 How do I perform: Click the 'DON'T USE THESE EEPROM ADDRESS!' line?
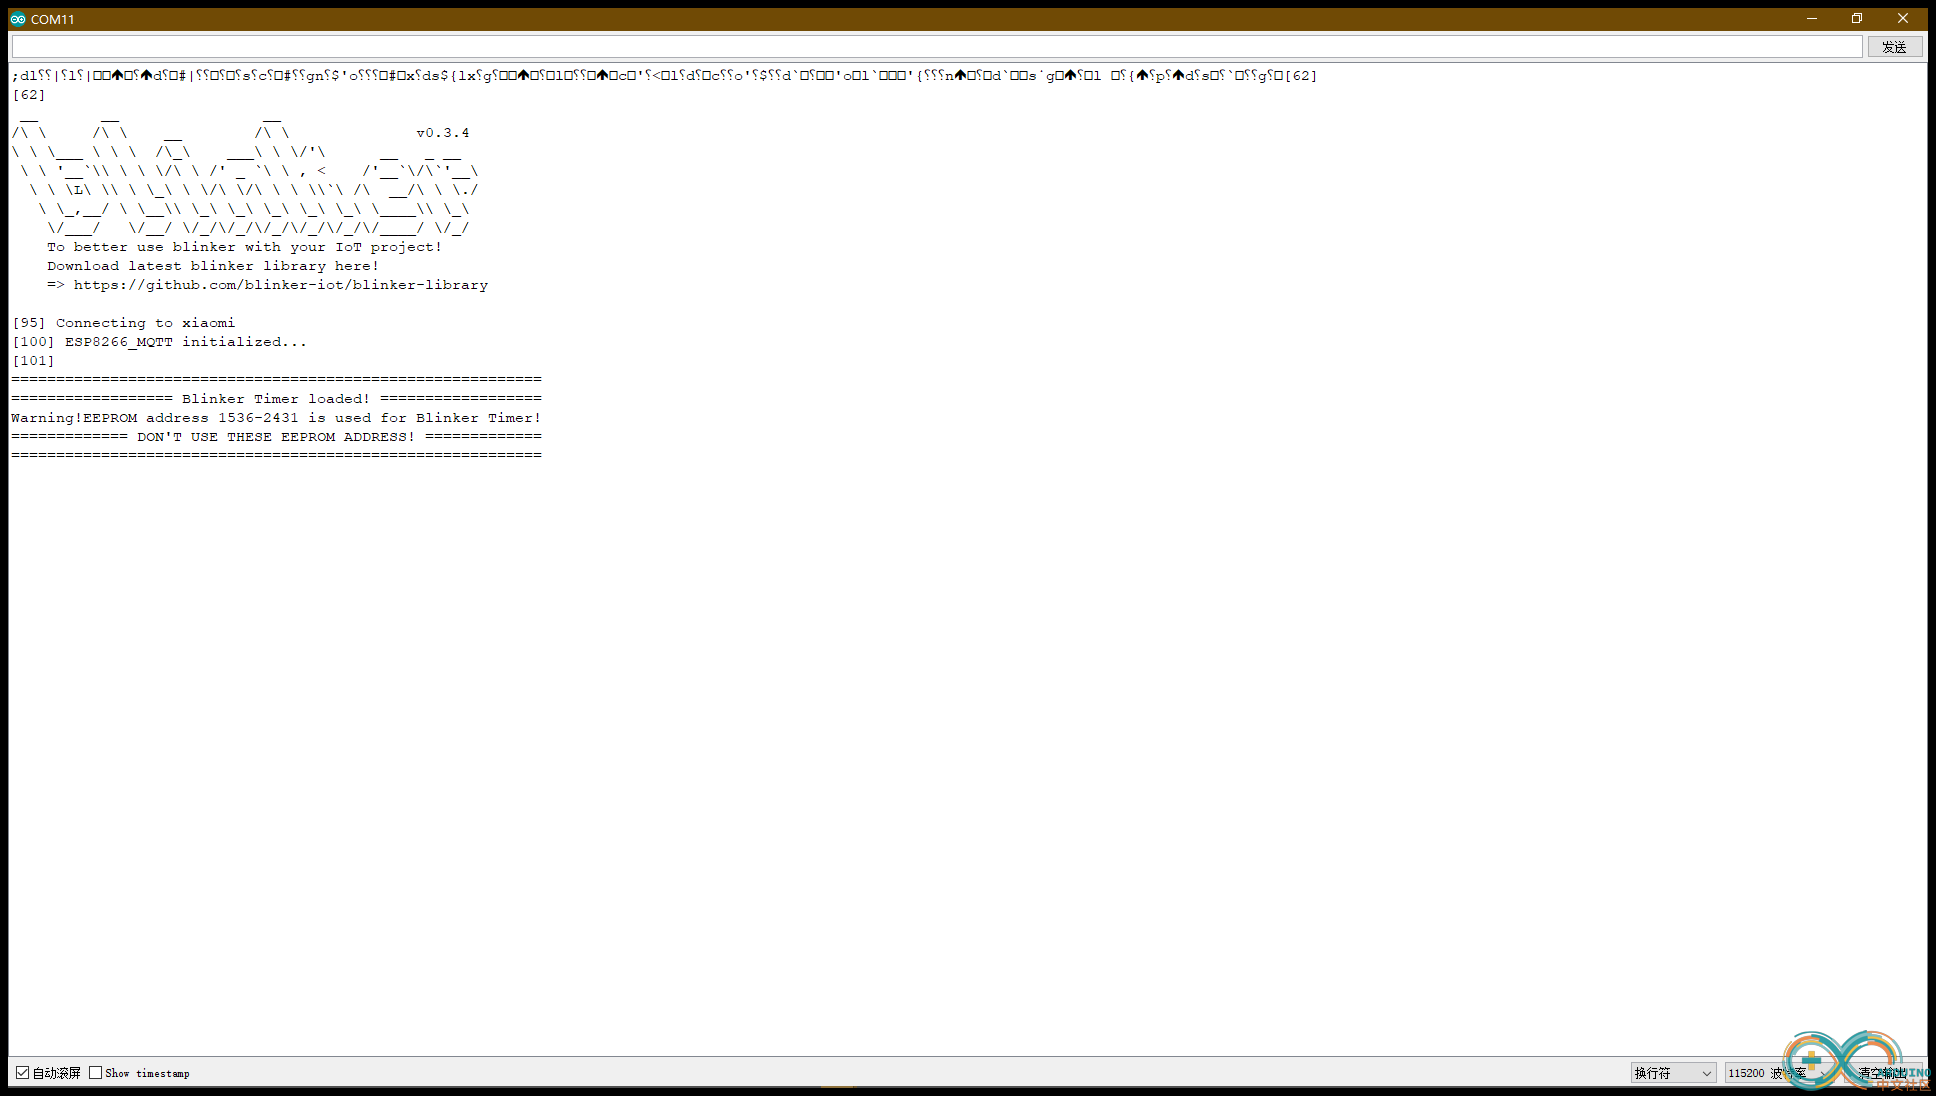coord(276,437)
